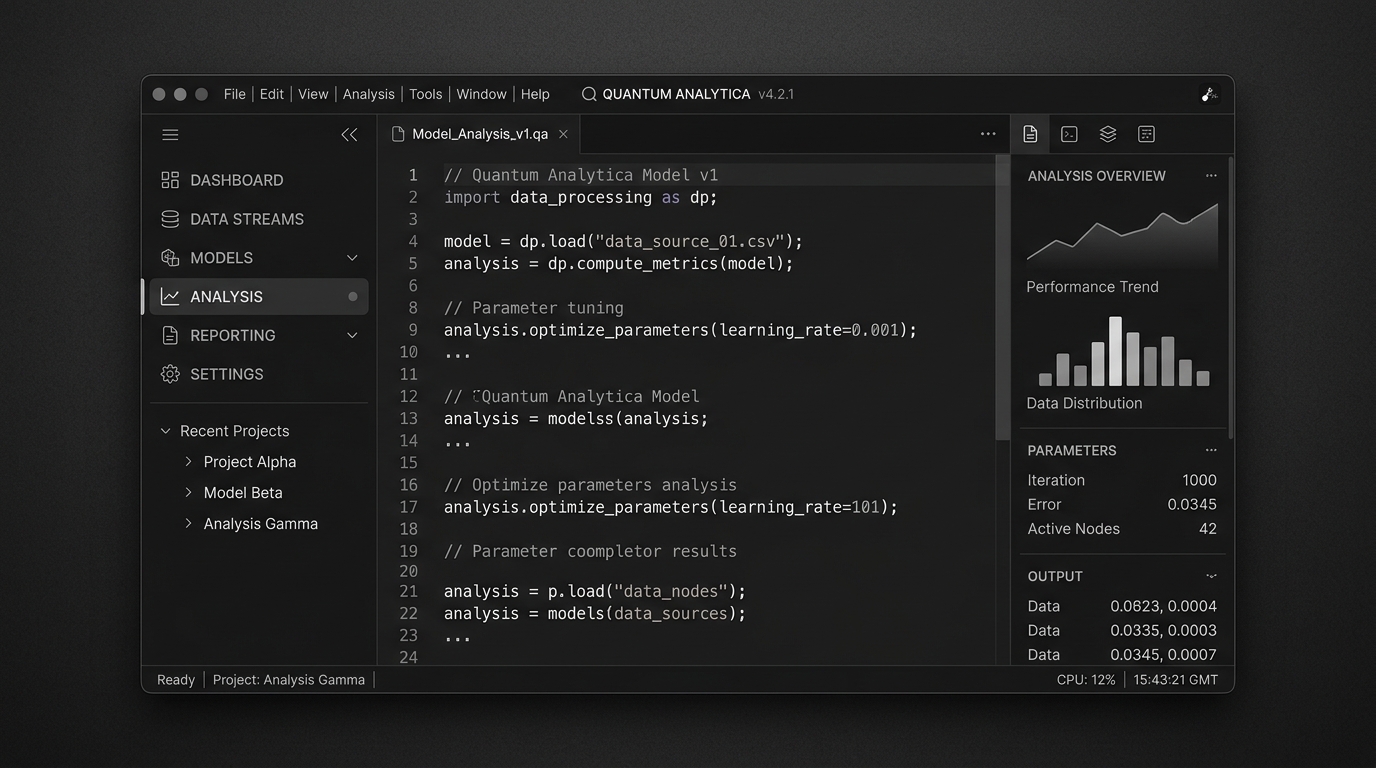Open Analysis Overview options ellipsis
This screenshot has width=1376, height=768.
[1211, 176]
